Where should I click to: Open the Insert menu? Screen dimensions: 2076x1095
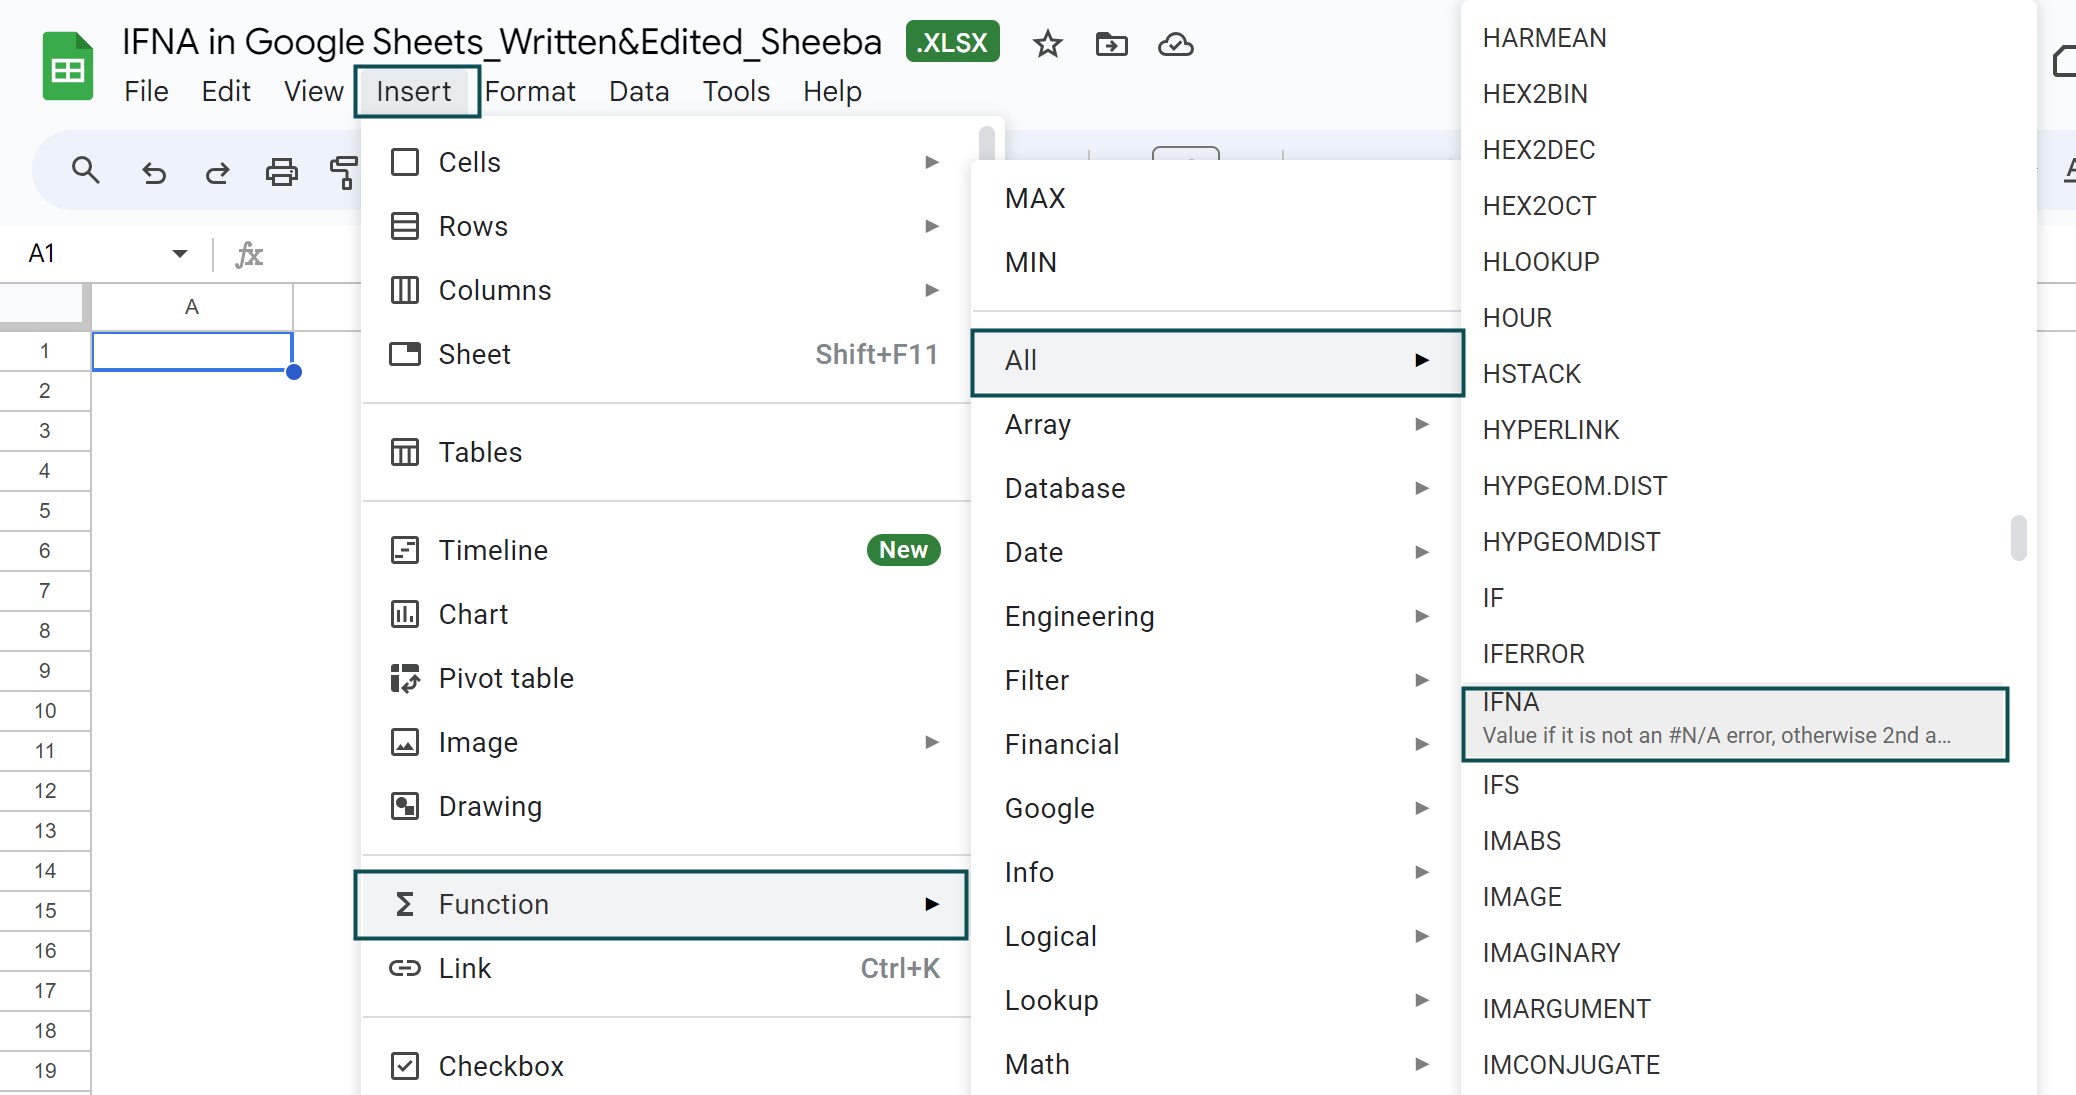[414, 91]
